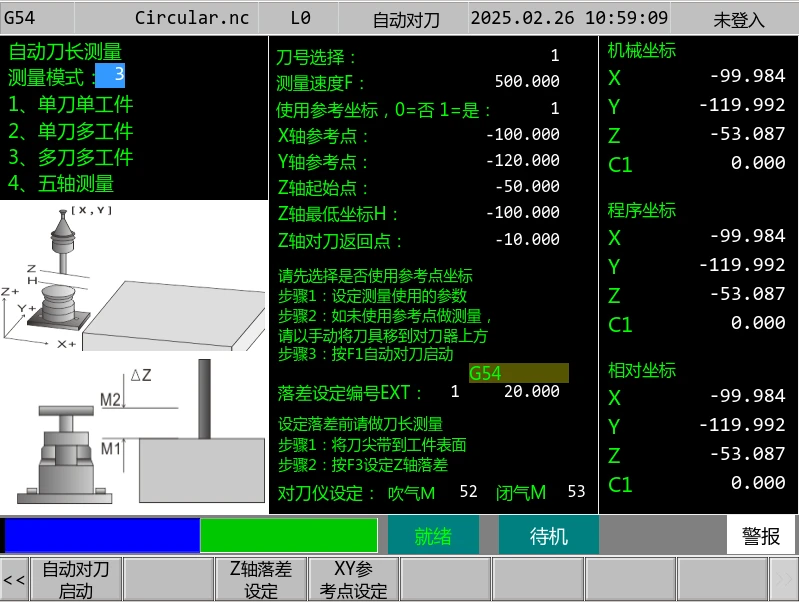Edit the 测量模式 value field showing 3
Viewport: 799px width, 602px height.
click(110, 75)
